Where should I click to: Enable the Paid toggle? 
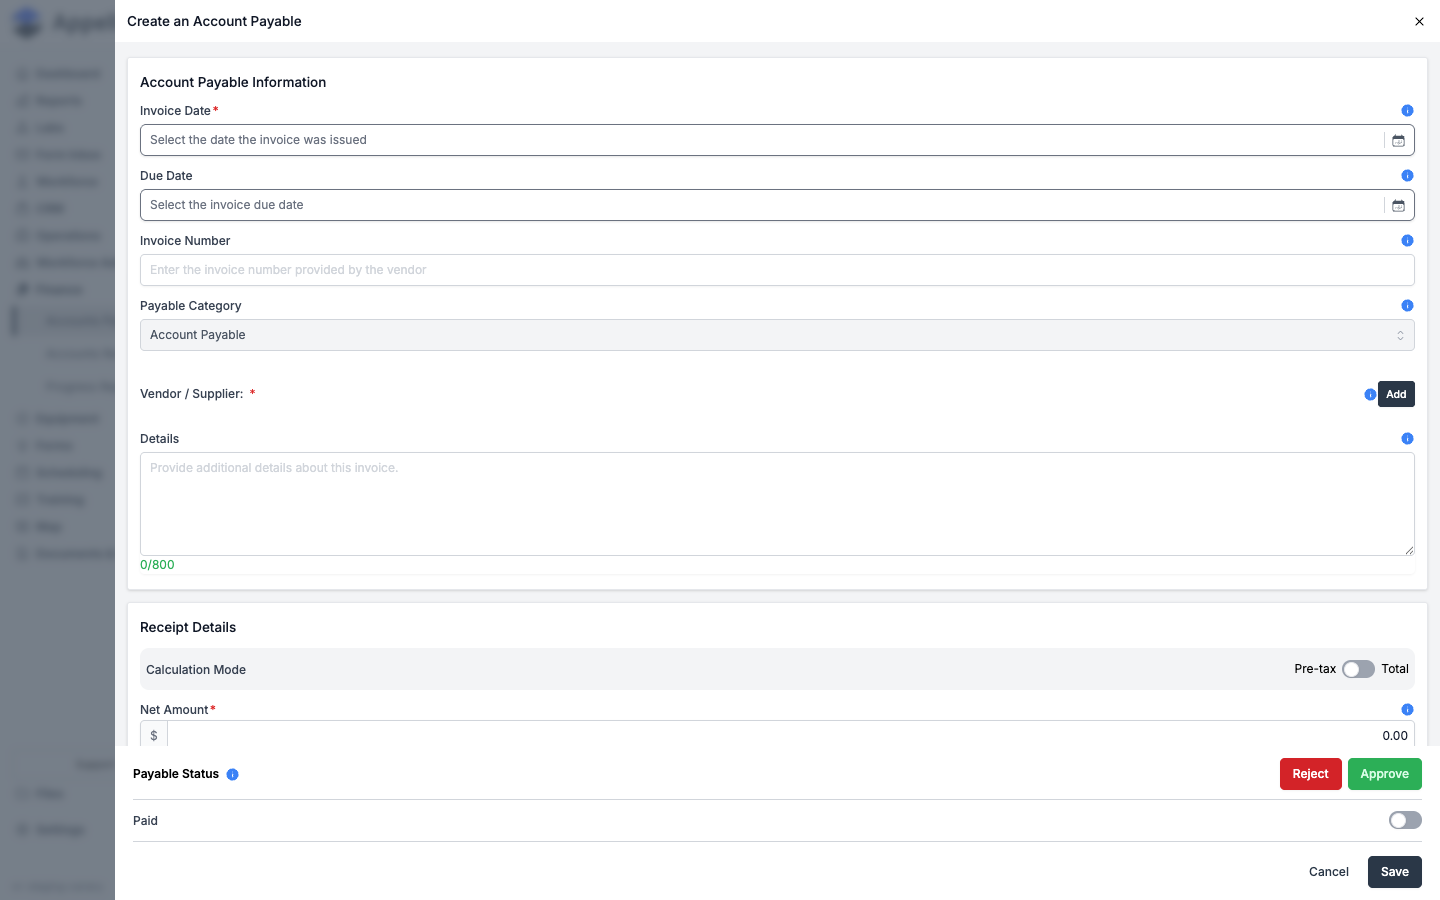coord(1405,820)
